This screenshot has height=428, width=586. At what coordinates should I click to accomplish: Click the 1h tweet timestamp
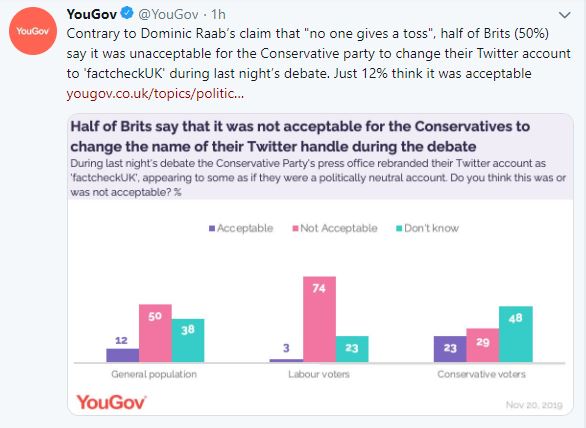(x=218, y=14)
